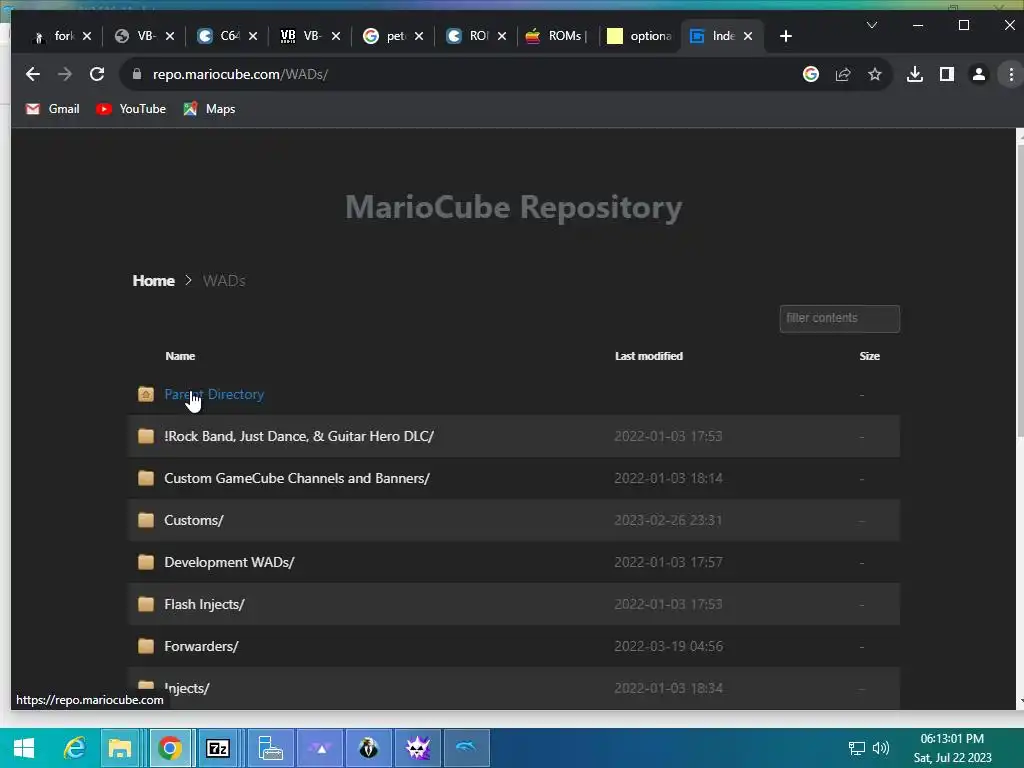Click the folder icon beside Forwarders
This screenshot has height=768, width=1024.
point(146,646)
